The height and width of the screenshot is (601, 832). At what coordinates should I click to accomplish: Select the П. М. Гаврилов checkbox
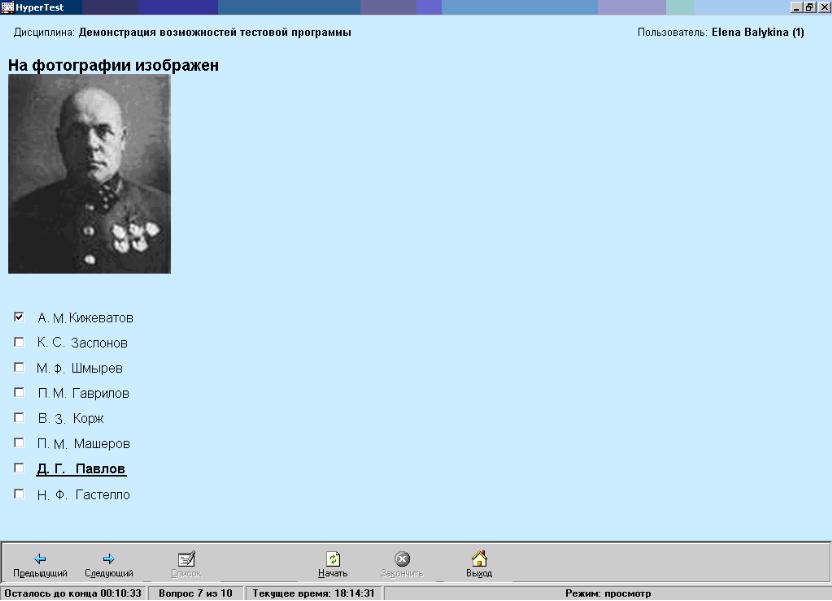click(19, 392)
